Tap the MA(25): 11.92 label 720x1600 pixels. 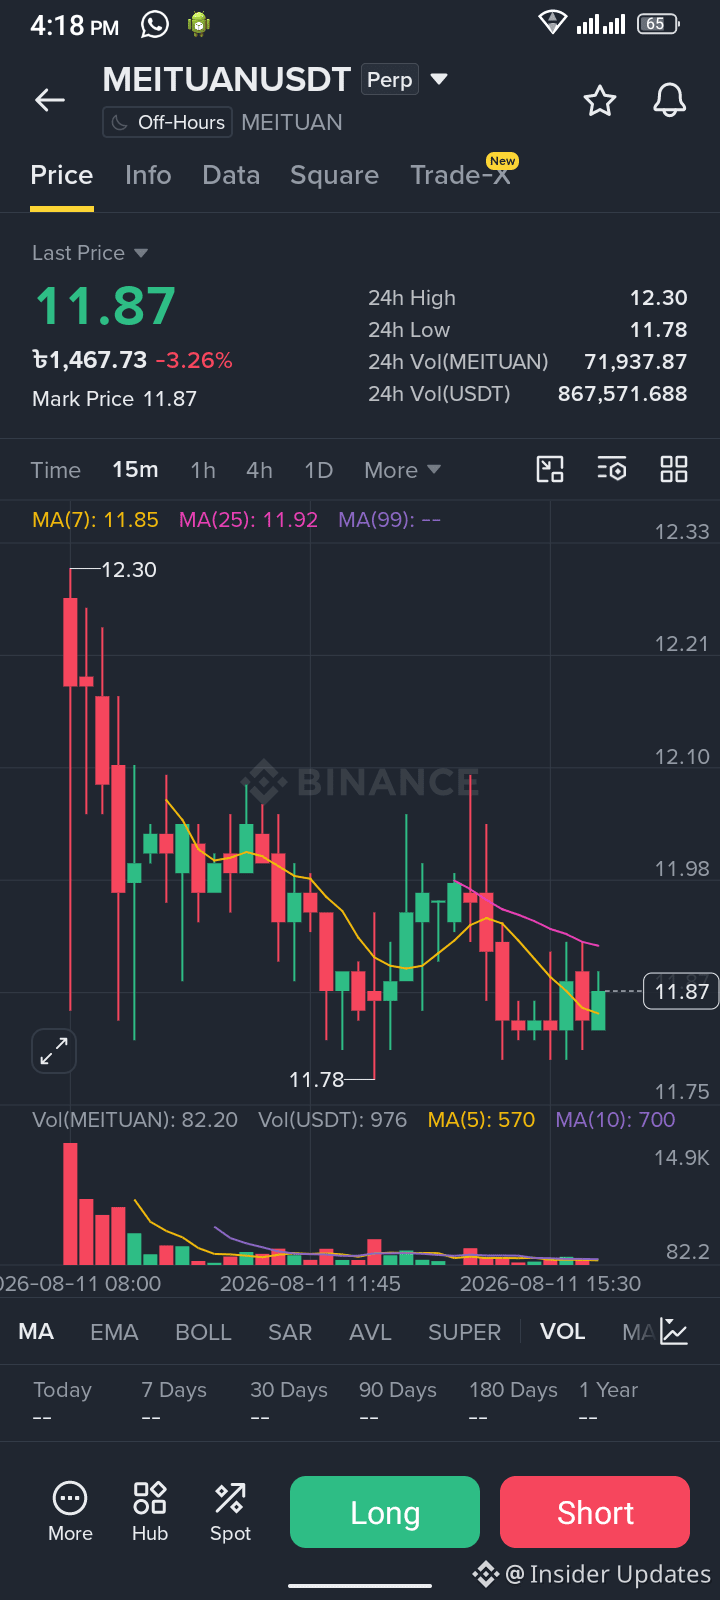point(248,520)
